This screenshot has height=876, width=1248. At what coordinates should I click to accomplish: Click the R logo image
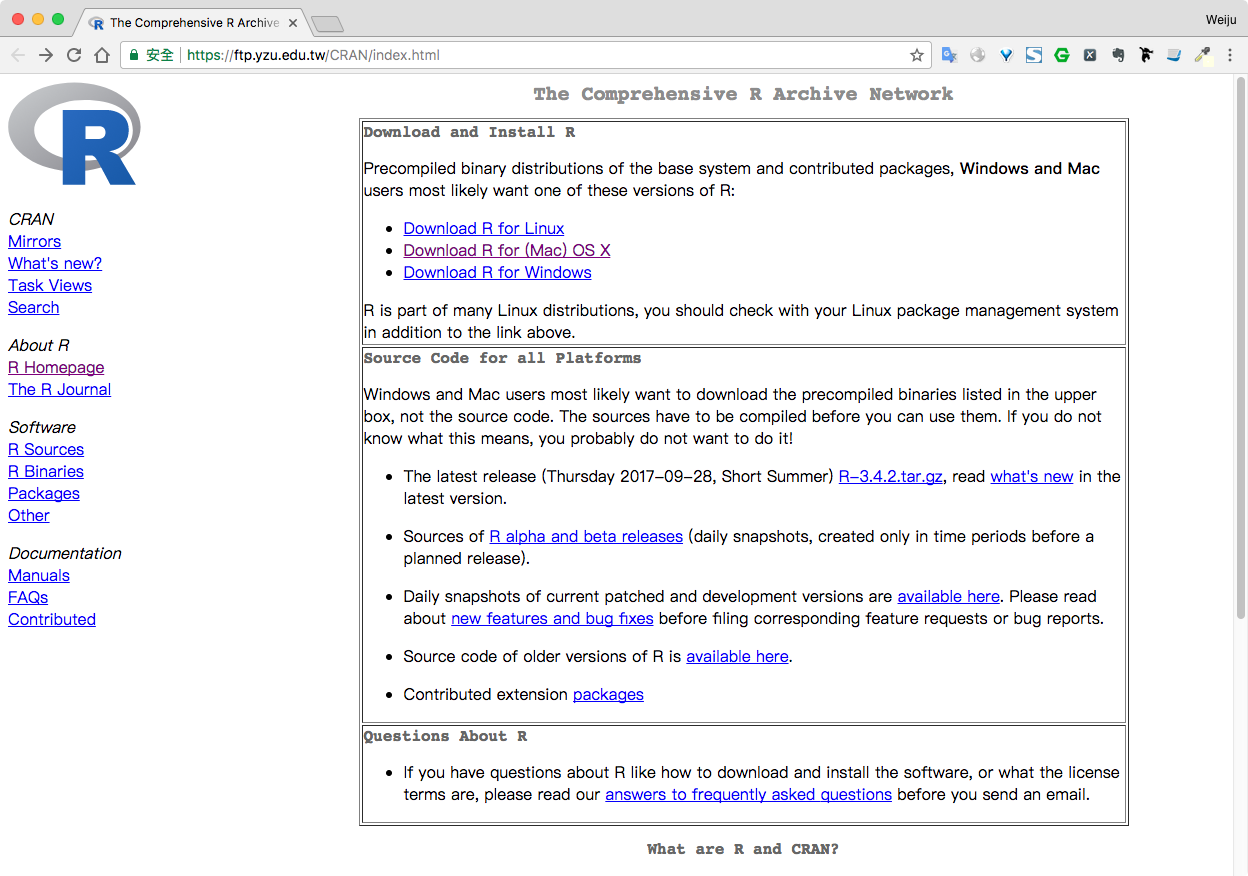pyautogui.click(x=73, y=134)
